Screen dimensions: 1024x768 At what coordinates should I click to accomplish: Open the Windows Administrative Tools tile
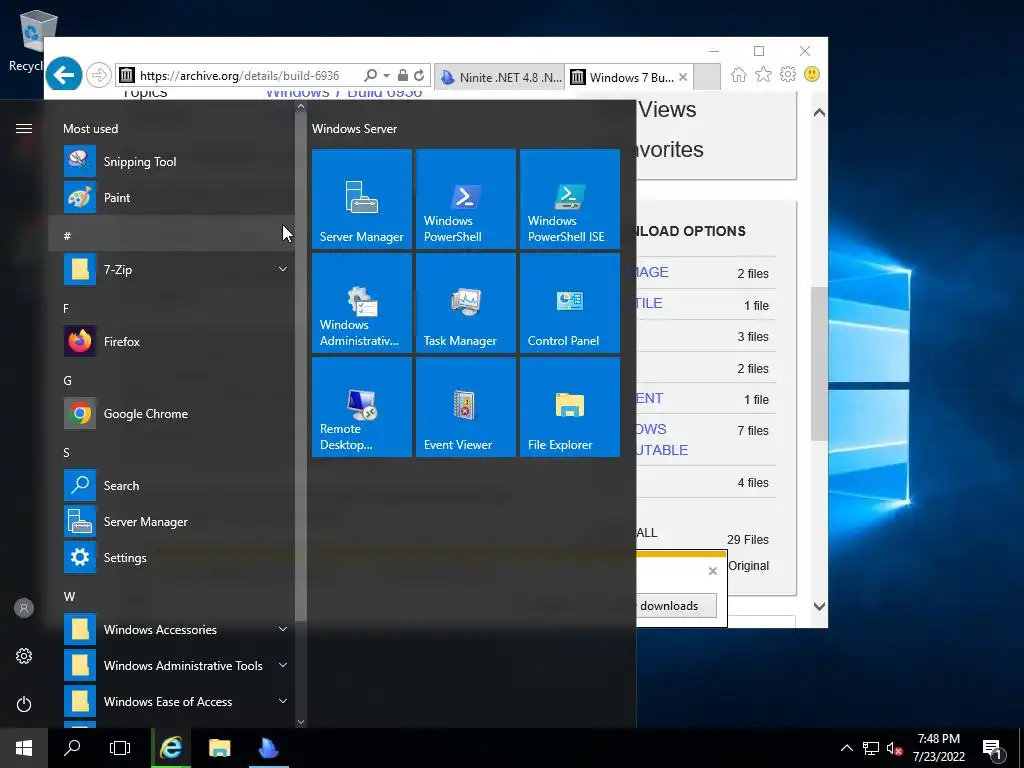click(x=362, y=303)
